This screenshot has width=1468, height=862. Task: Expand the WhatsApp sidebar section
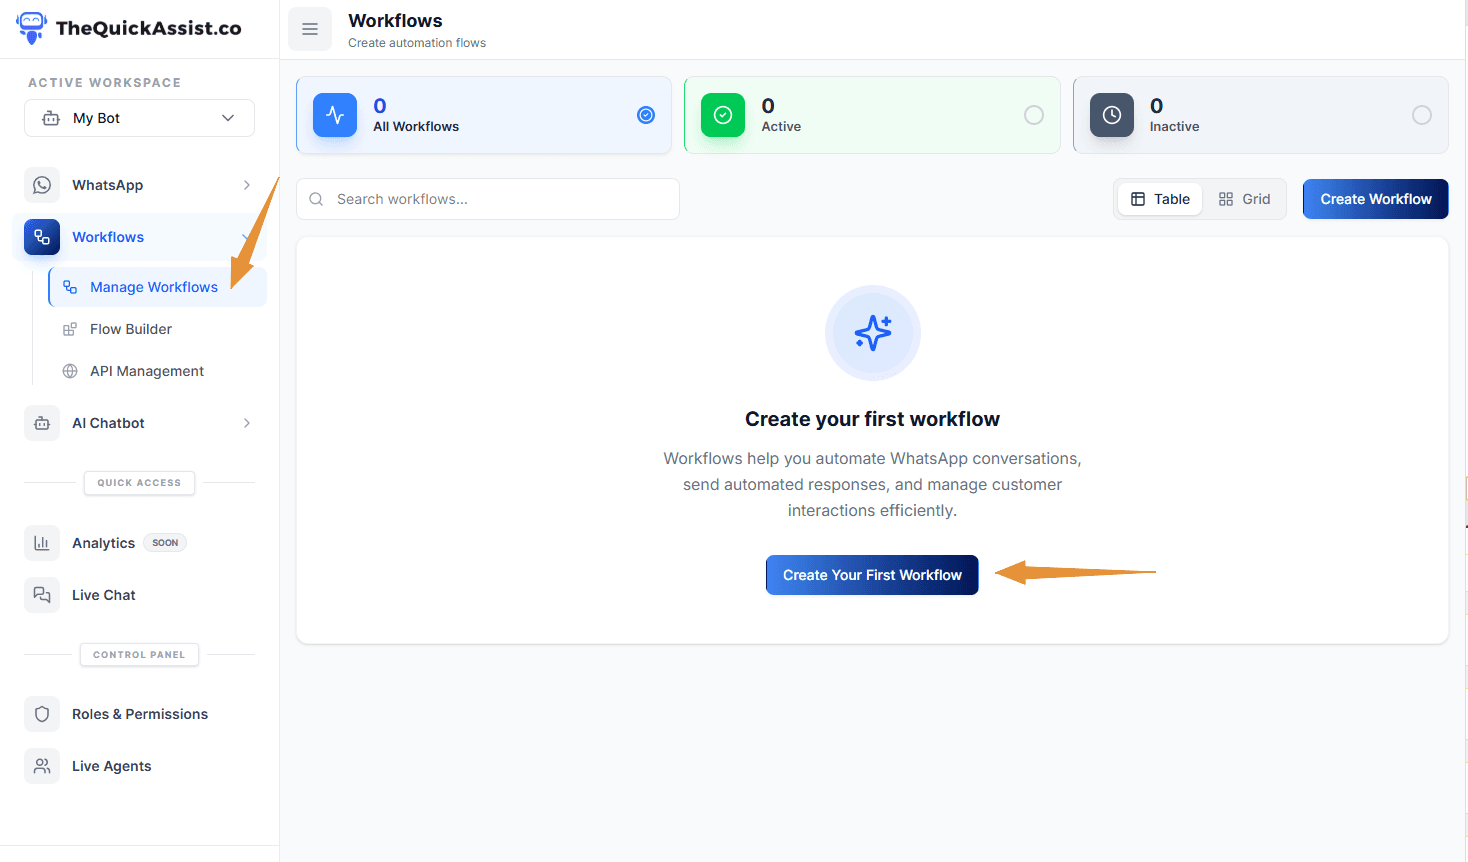click(246, 185)
